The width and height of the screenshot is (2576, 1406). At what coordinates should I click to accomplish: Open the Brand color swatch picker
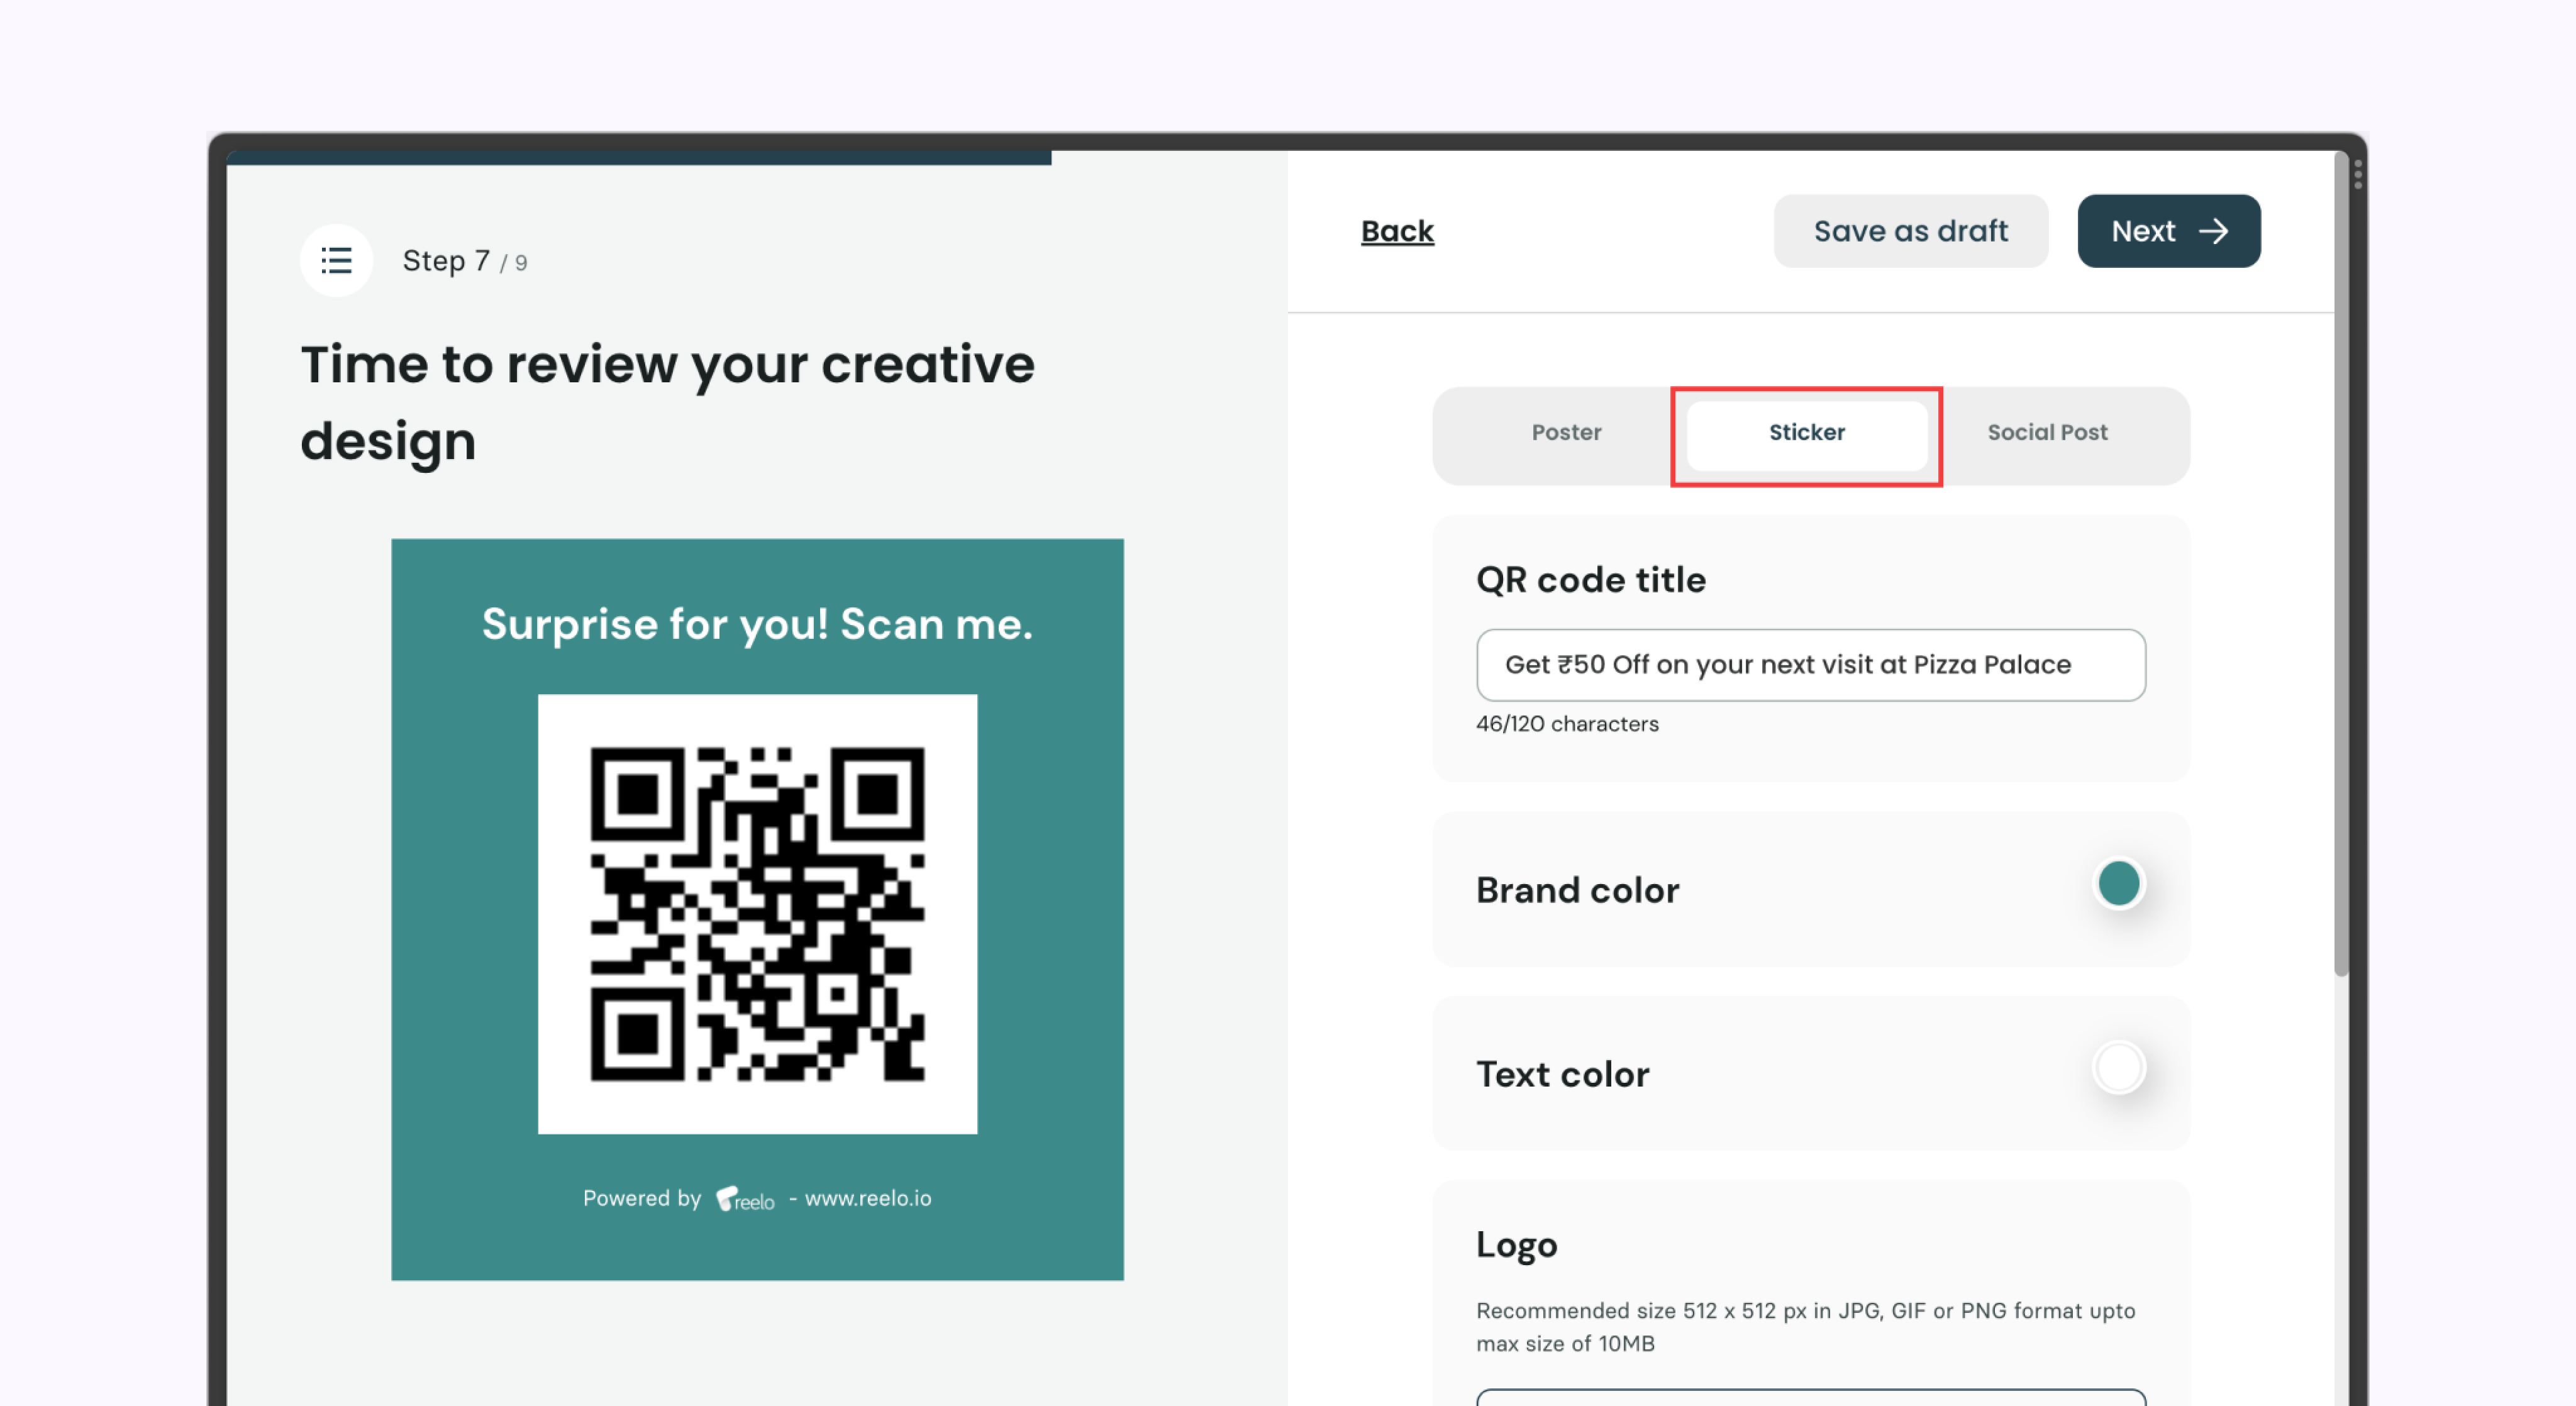2118,884
